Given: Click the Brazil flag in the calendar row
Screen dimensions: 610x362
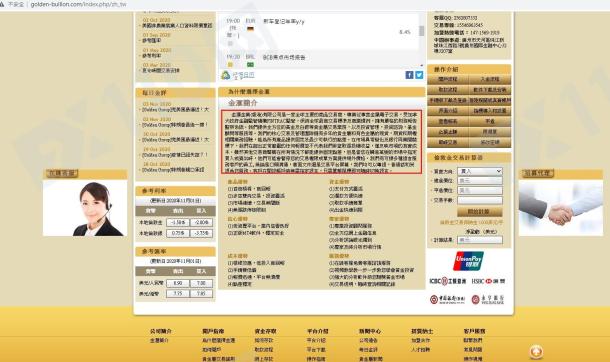Looking at the screenshot, I should tap(250, 65).
